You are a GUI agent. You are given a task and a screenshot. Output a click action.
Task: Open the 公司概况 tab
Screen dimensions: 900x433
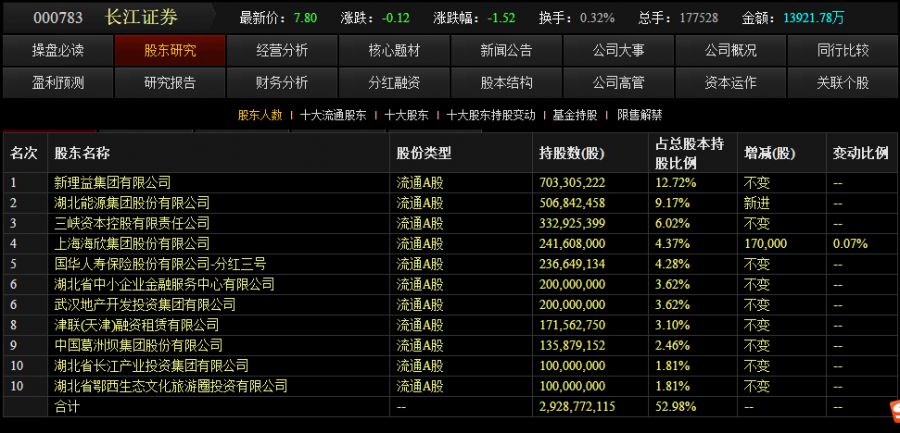(x=731, y=51)
